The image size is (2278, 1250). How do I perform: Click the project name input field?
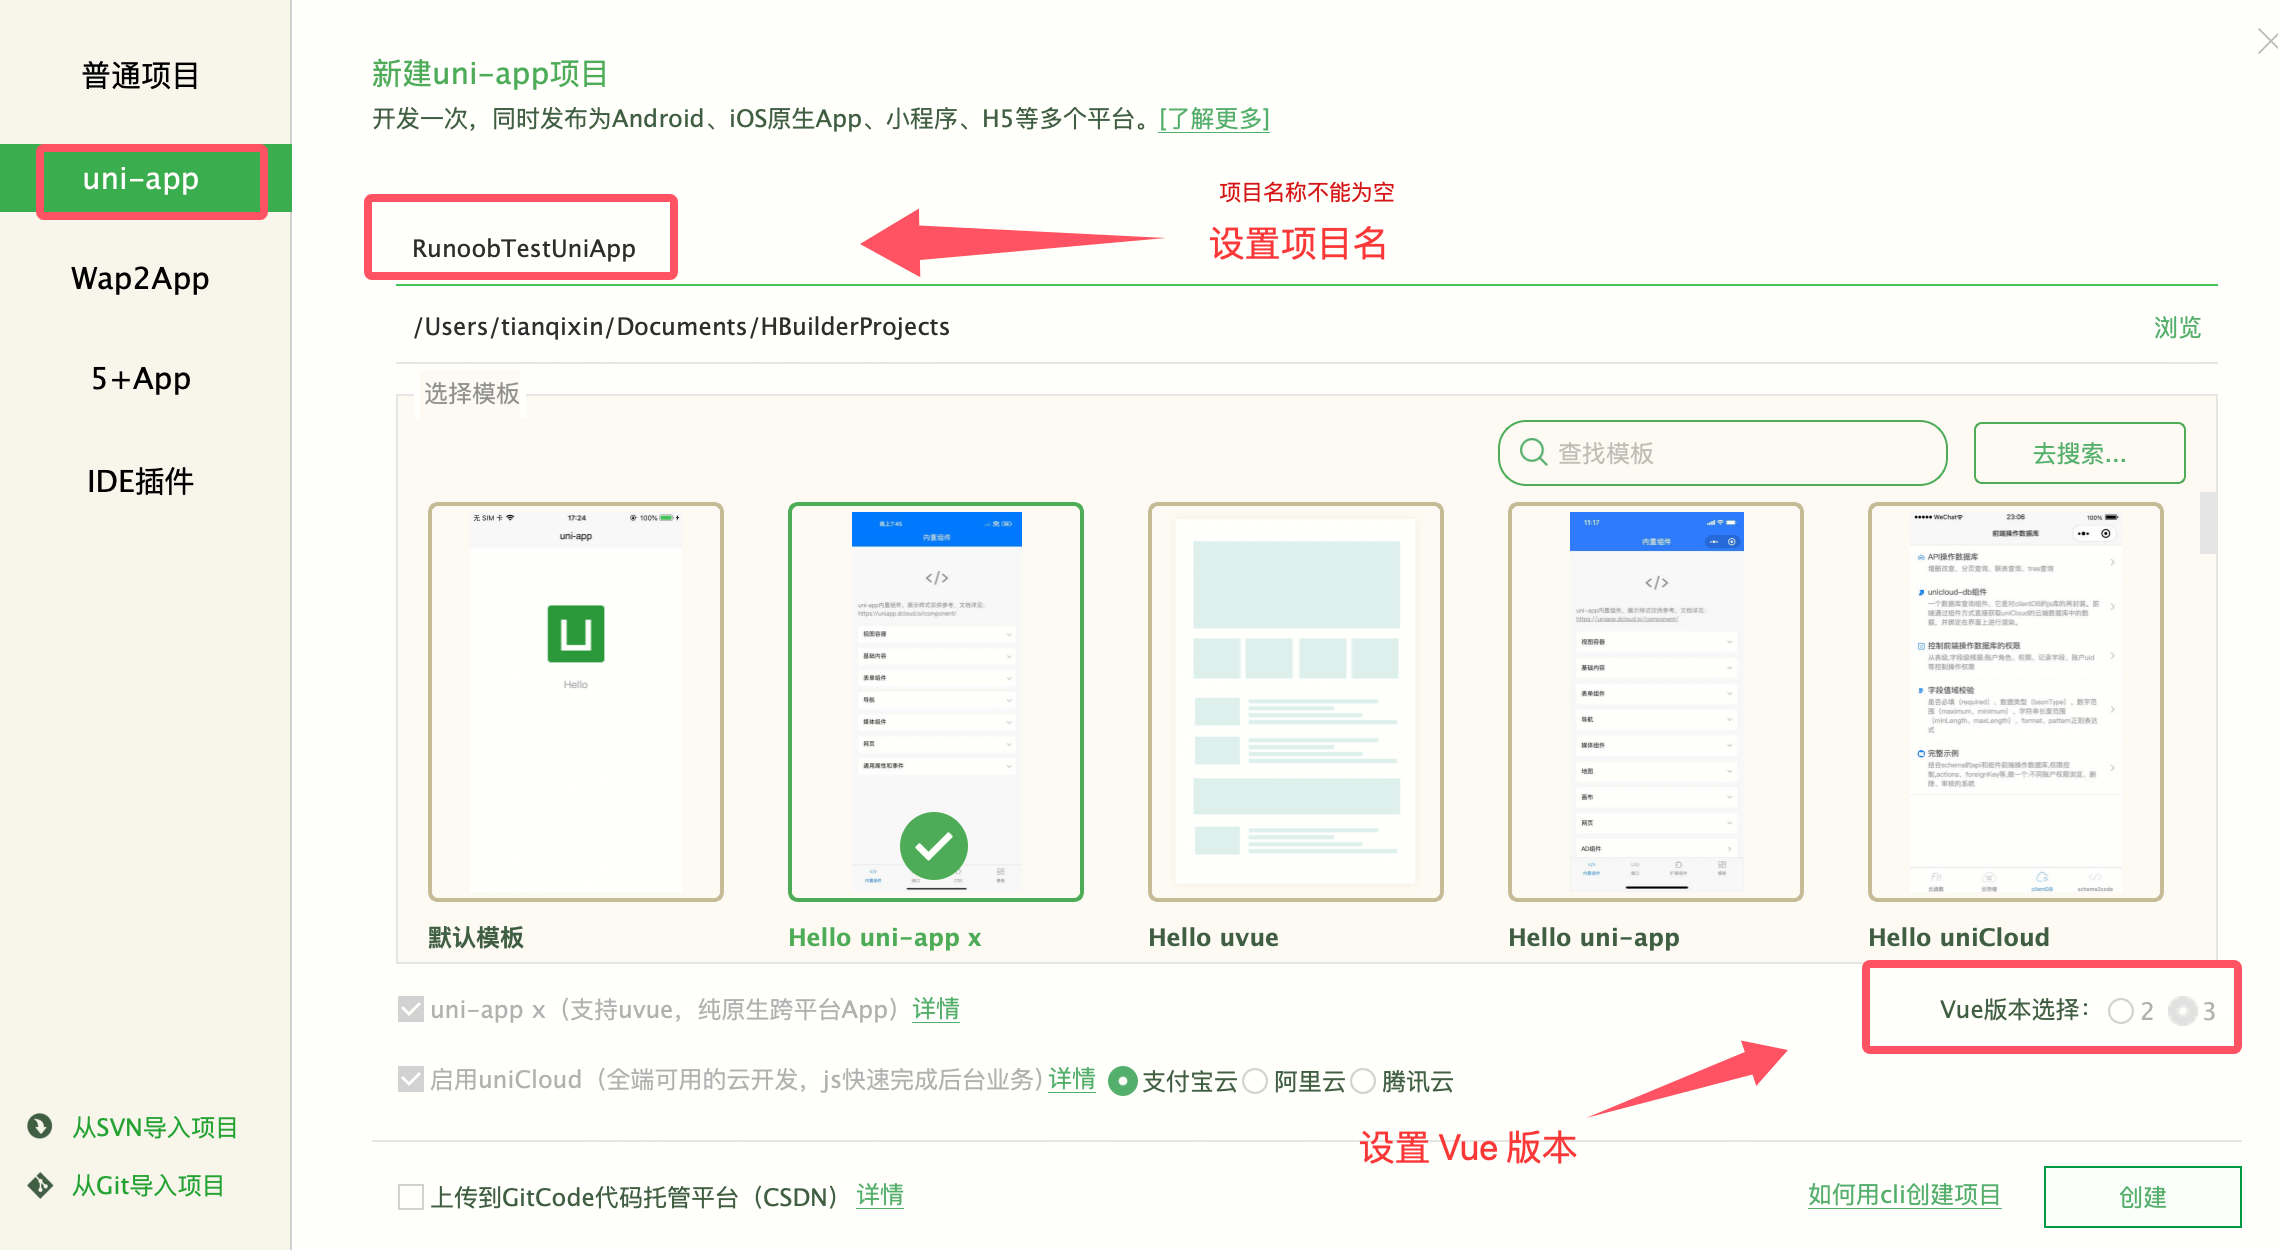(523, 247)
